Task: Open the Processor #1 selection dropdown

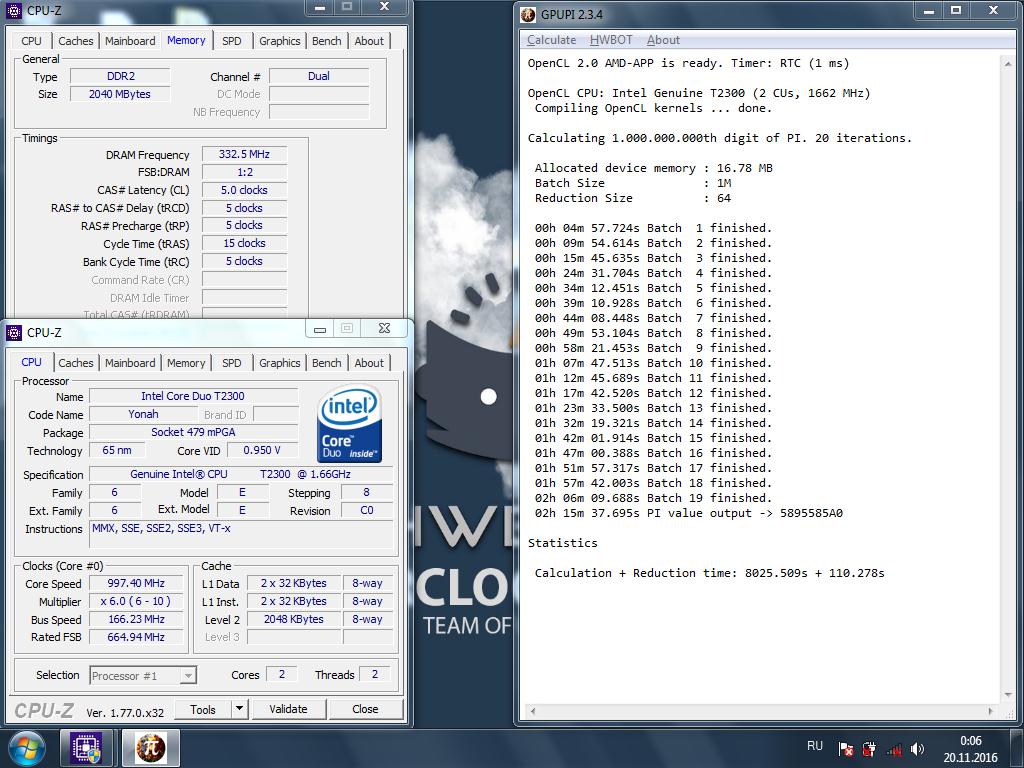Action: 142,675
